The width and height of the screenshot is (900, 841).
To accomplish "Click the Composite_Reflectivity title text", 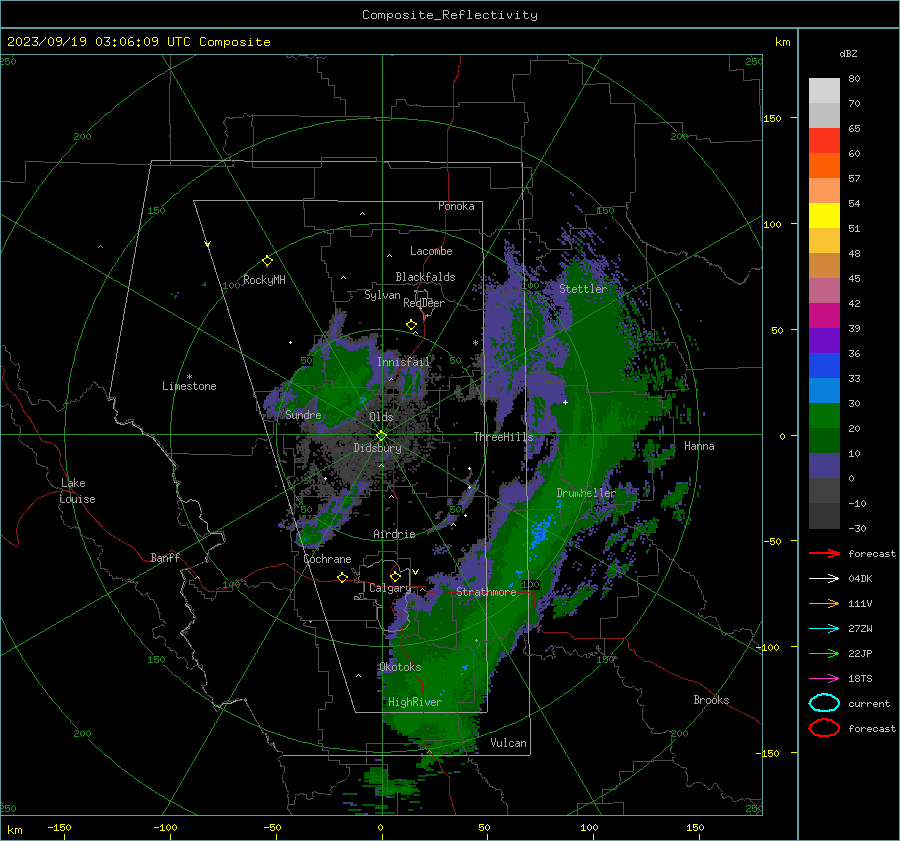I will (450, 15).
